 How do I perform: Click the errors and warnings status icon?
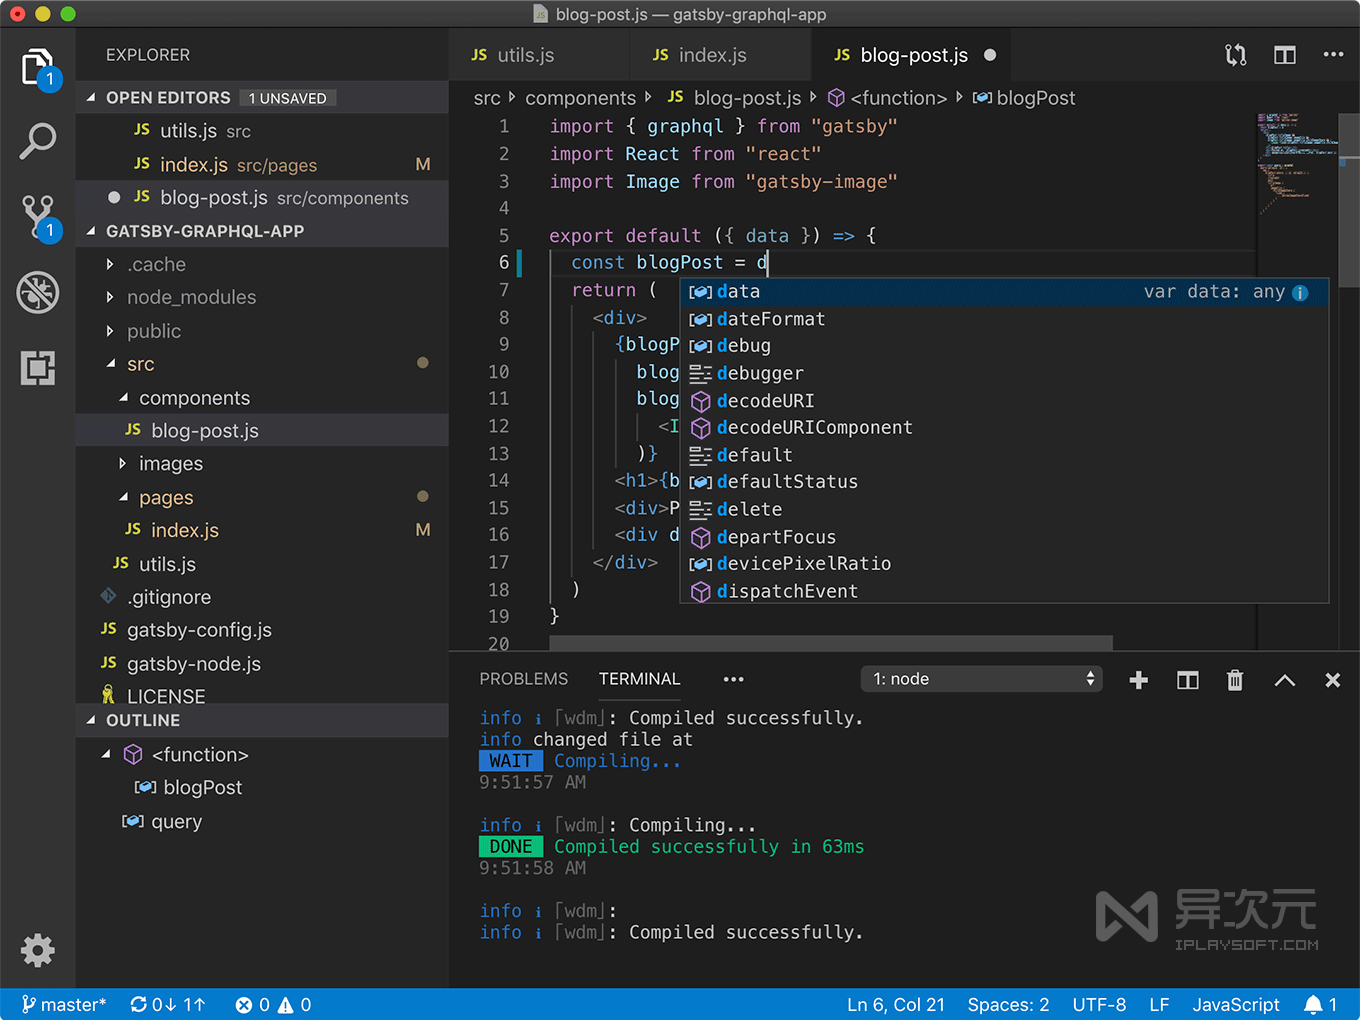coord(272,1004)
